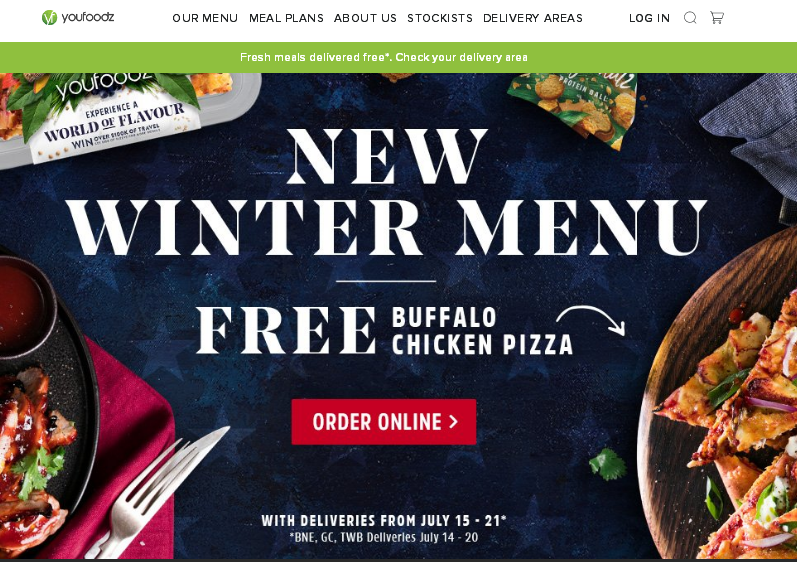Click the New Winter Menu headline

coord(386,192)
